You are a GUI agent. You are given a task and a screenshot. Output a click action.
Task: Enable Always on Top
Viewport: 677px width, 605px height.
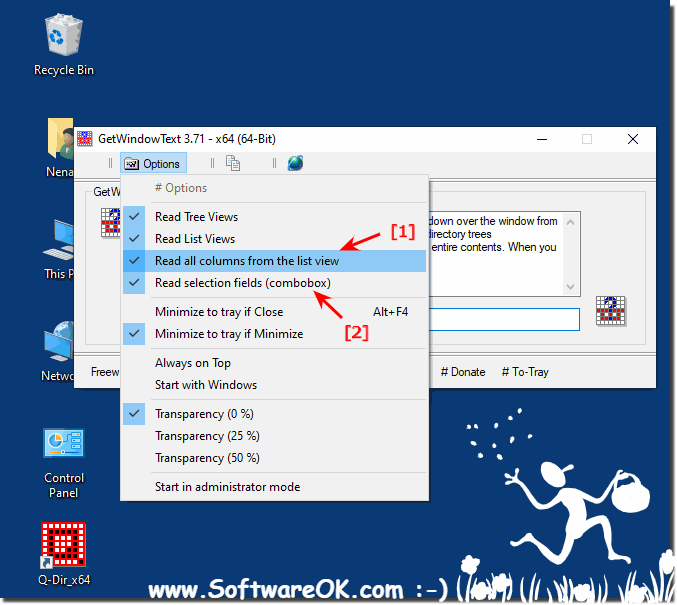(275, 363)
